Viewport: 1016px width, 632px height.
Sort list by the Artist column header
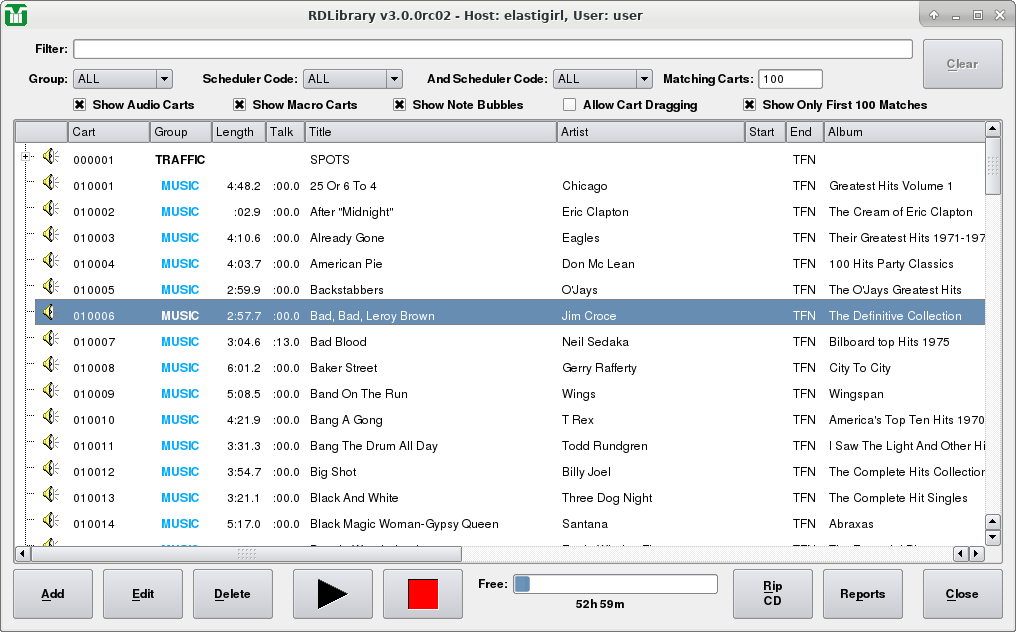point(650,132)
